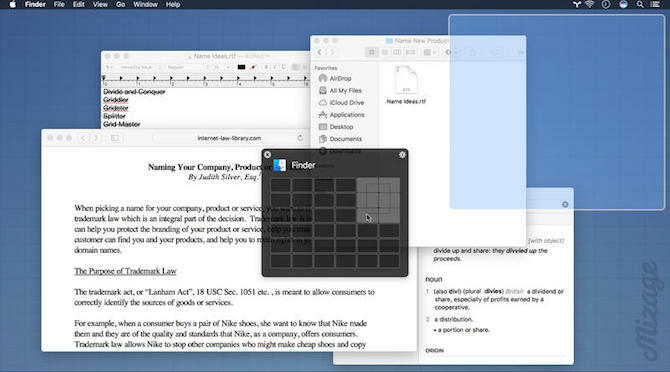
Task: Open the Edit menu
Action: coord(79,4)
